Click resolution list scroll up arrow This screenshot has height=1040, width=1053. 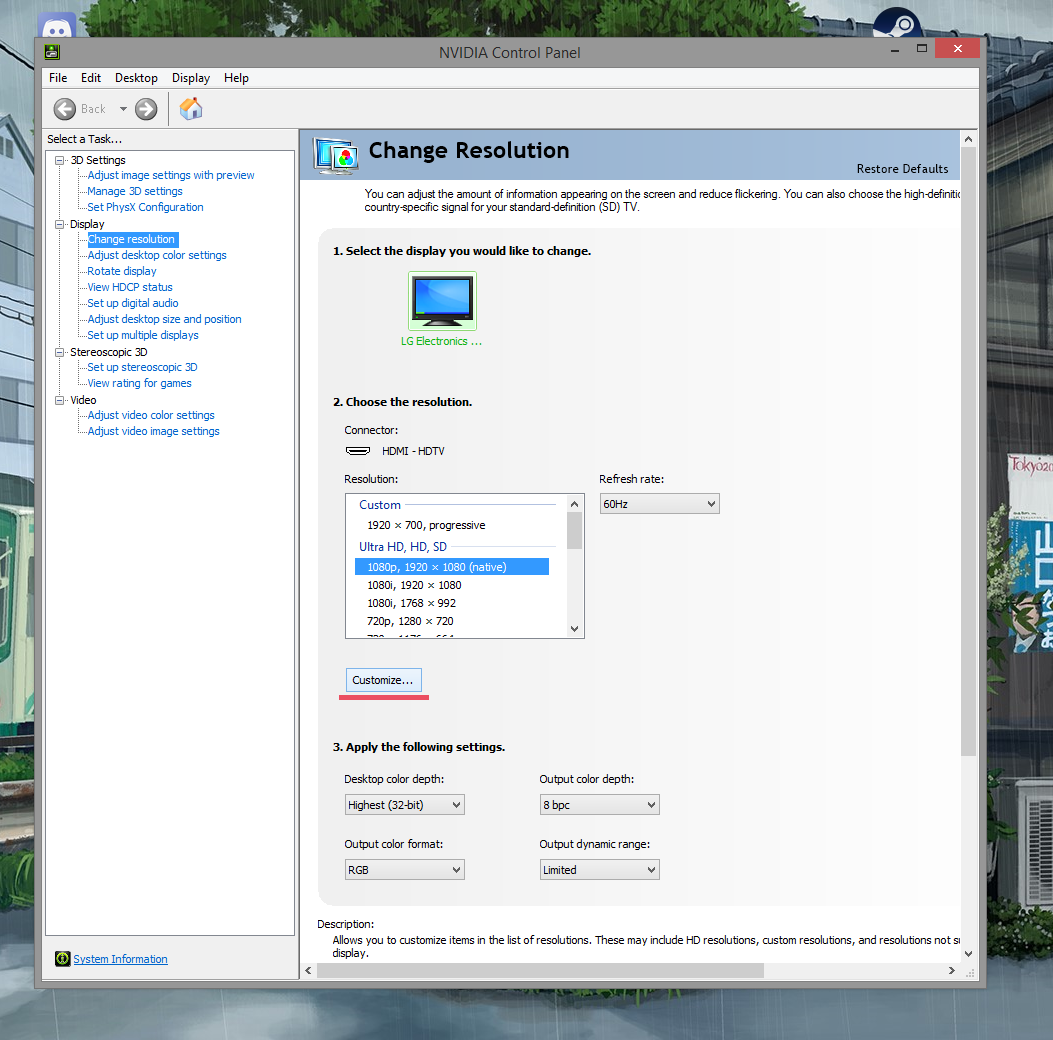click(574, 504)
